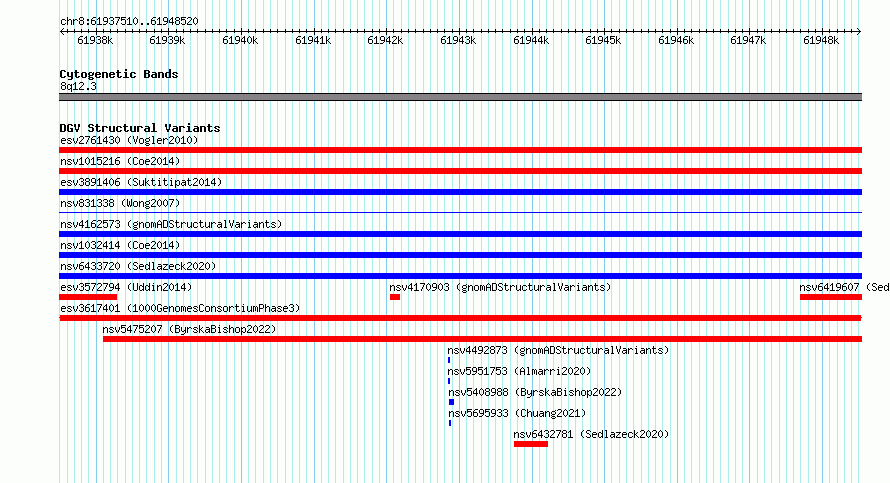Open the nsv1015216 (Coe2014) variant label
Image resolution: width=890 pixels, height=483 pixels.
point(120,161)
